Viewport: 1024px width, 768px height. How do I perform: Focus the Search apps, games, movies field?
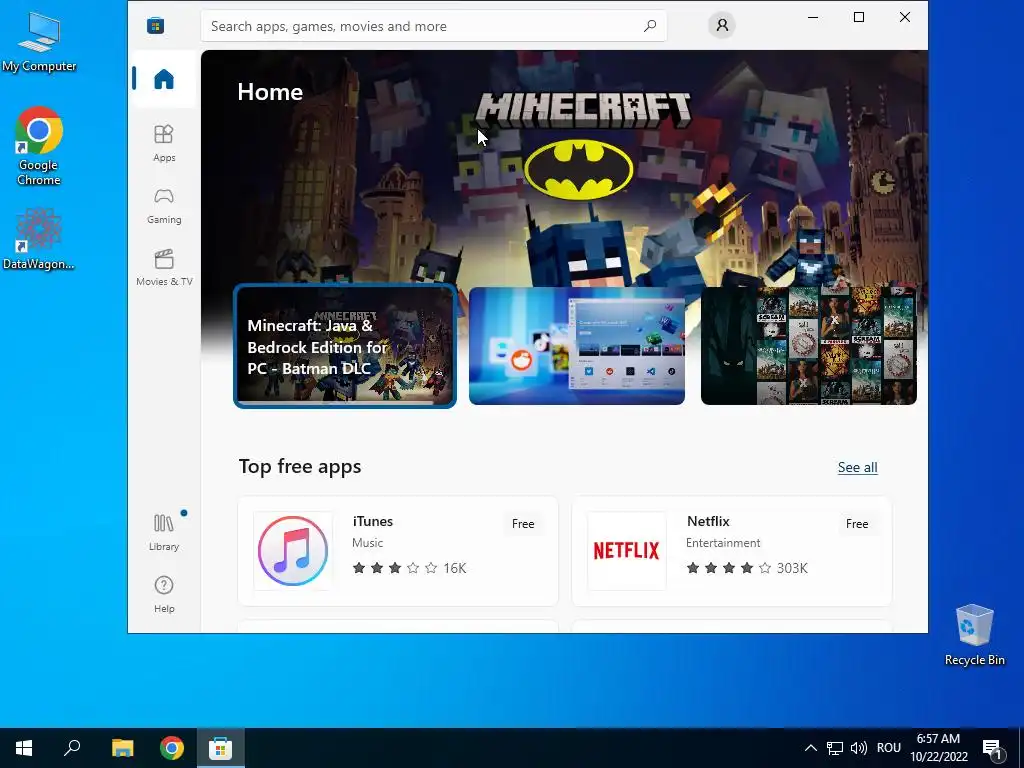tap(434, 26)
